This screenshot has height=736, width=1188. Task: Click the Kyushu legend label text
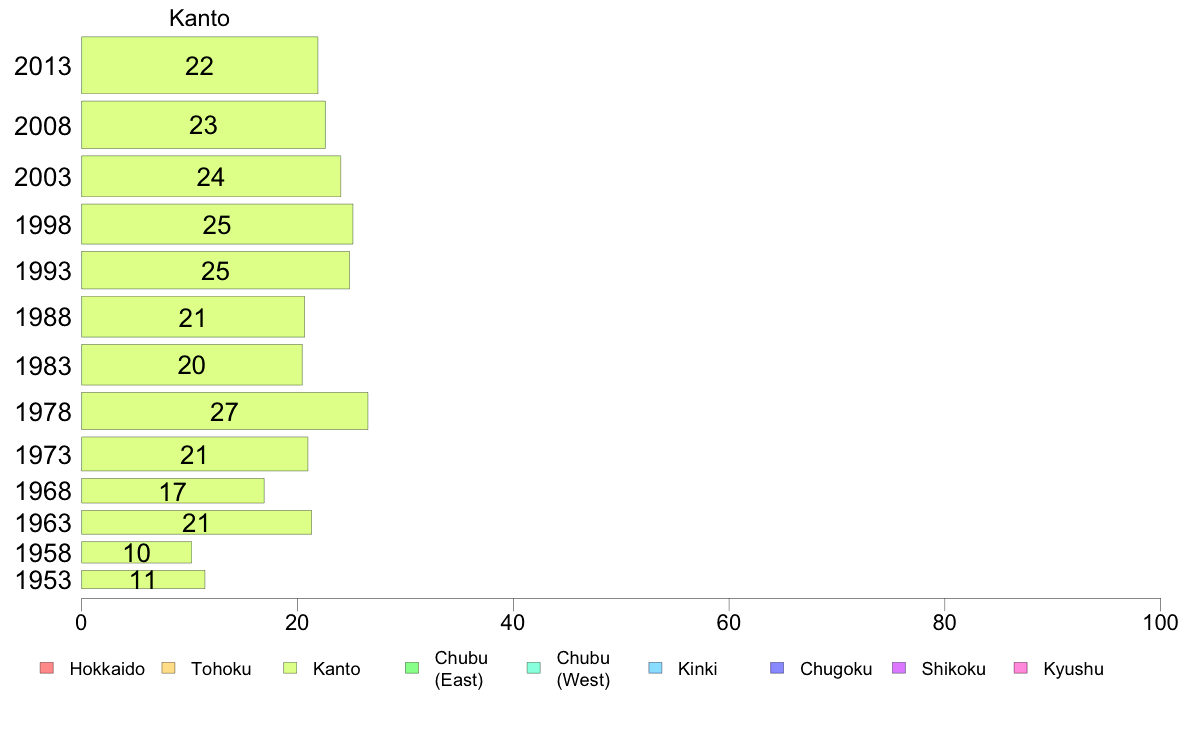point(1073,669)
